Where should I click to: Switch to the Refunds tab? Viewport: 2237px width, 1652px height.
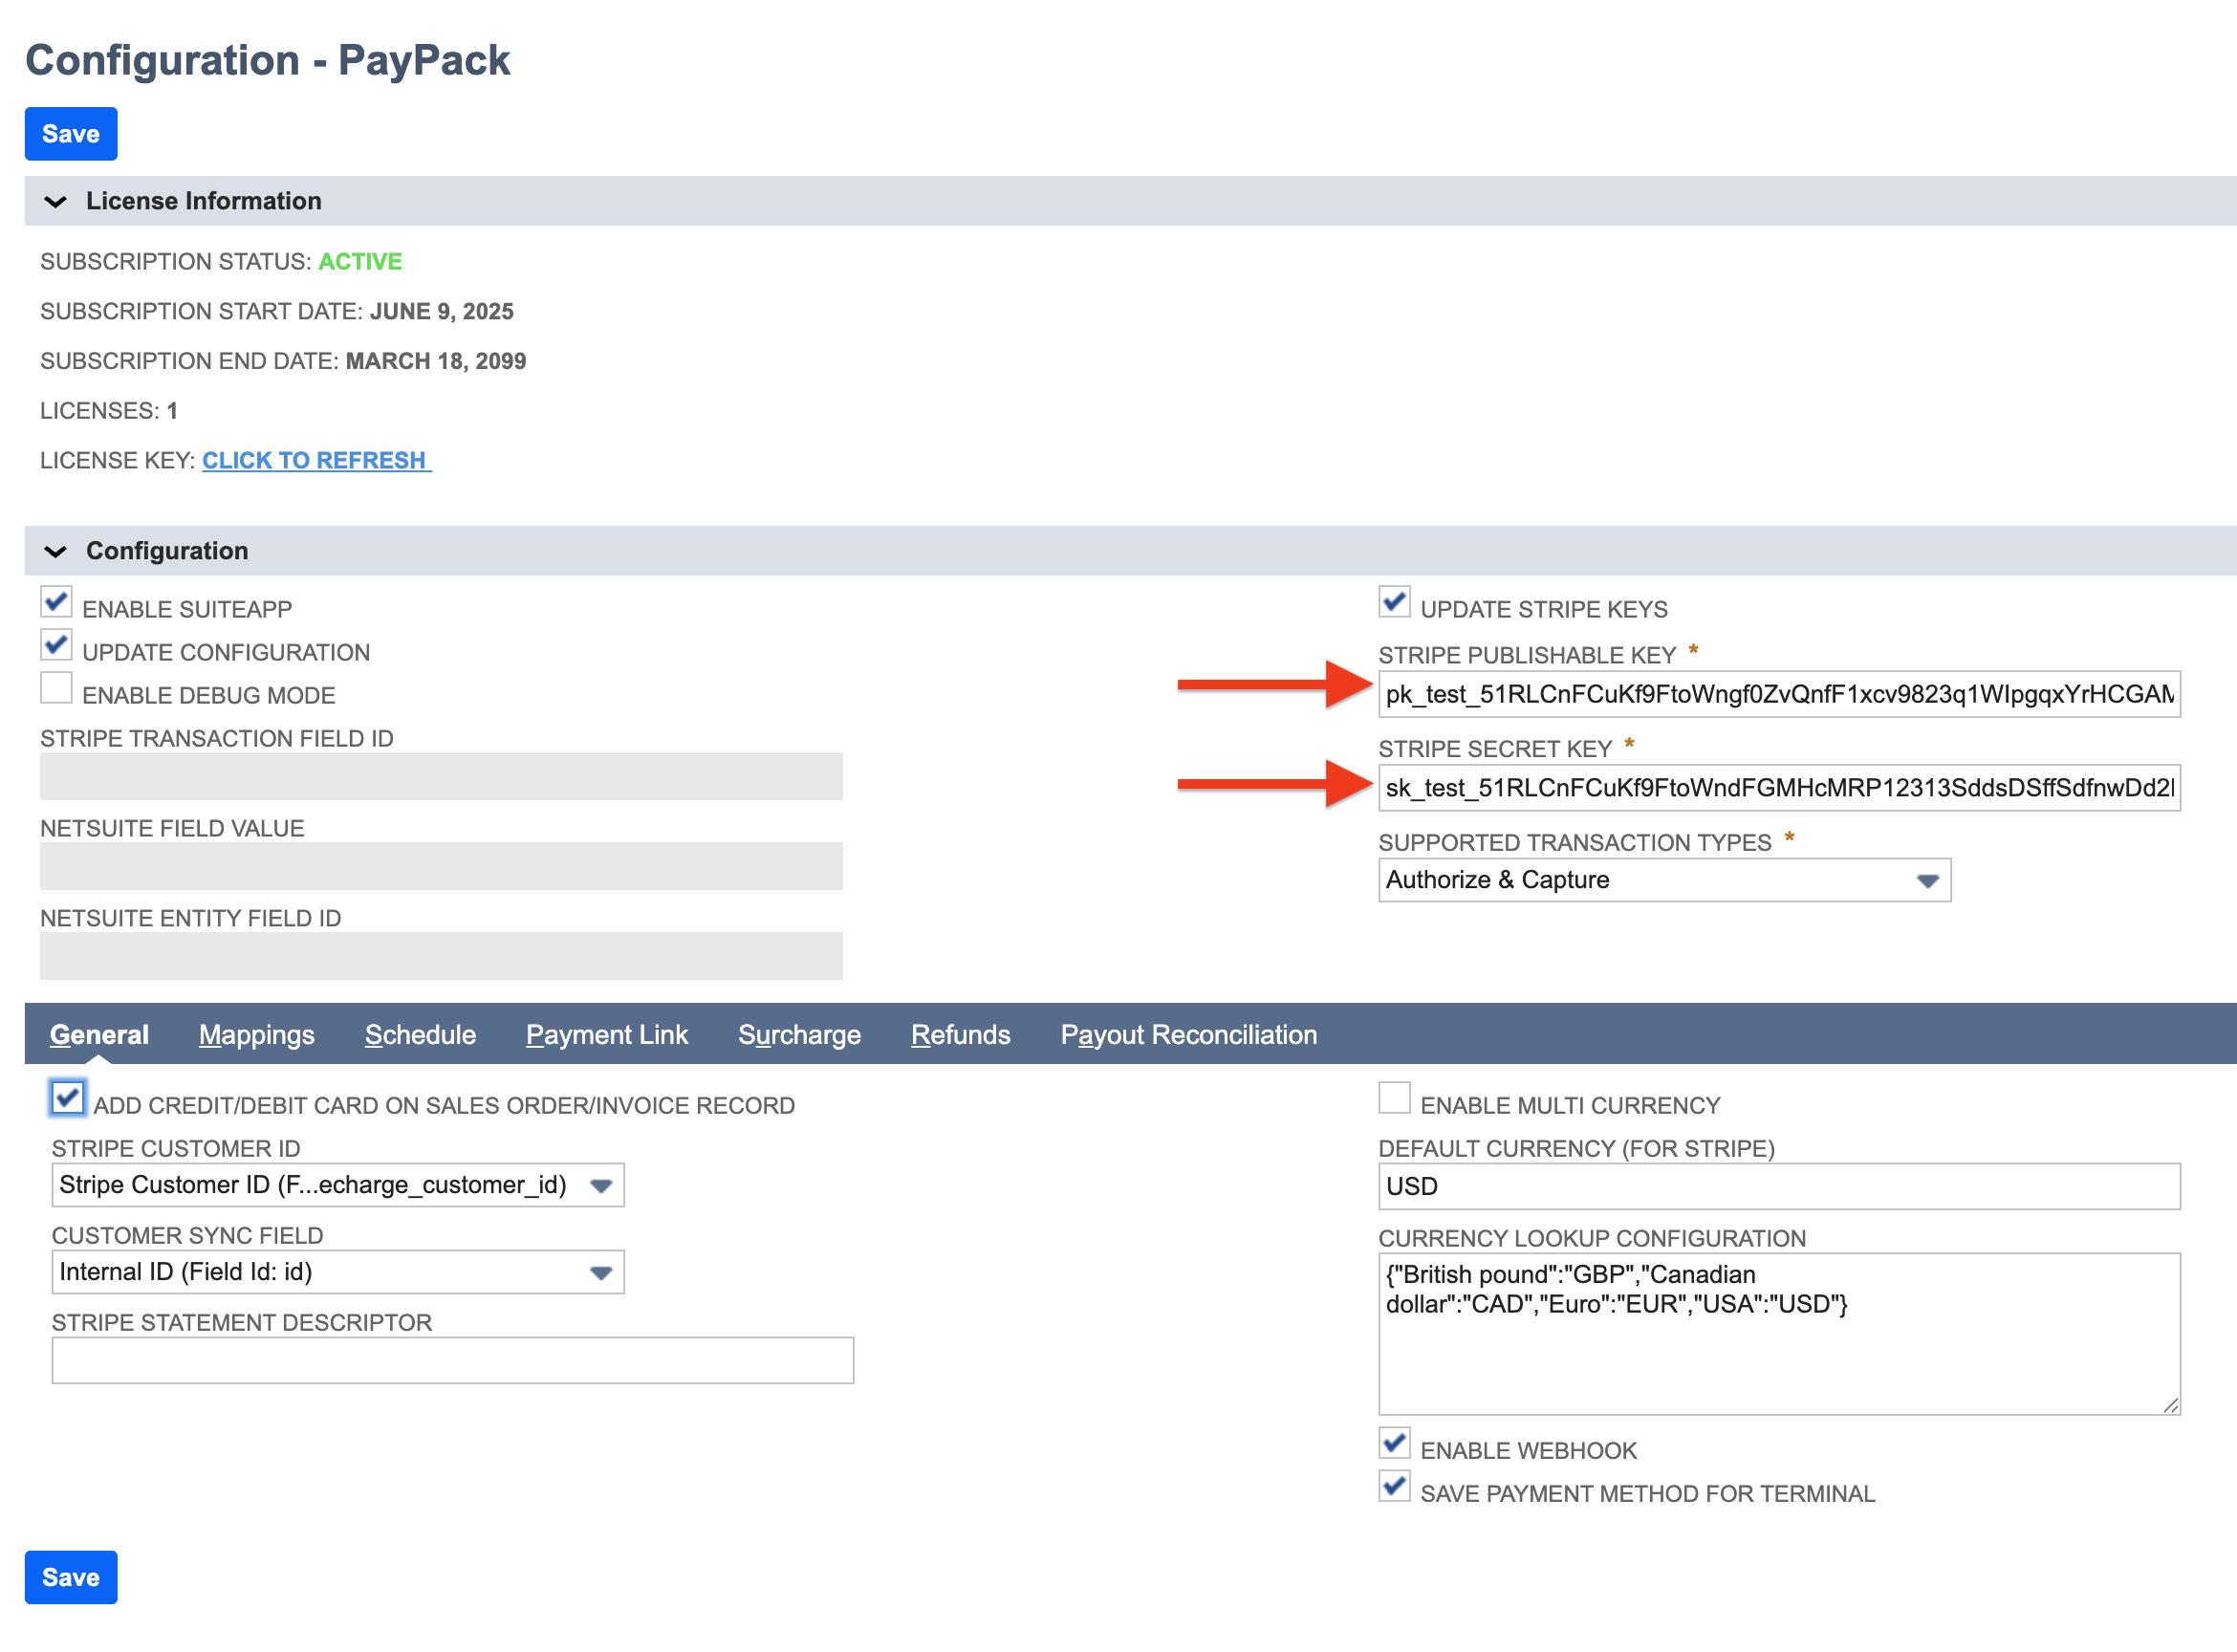click(x=960, y=1035)
